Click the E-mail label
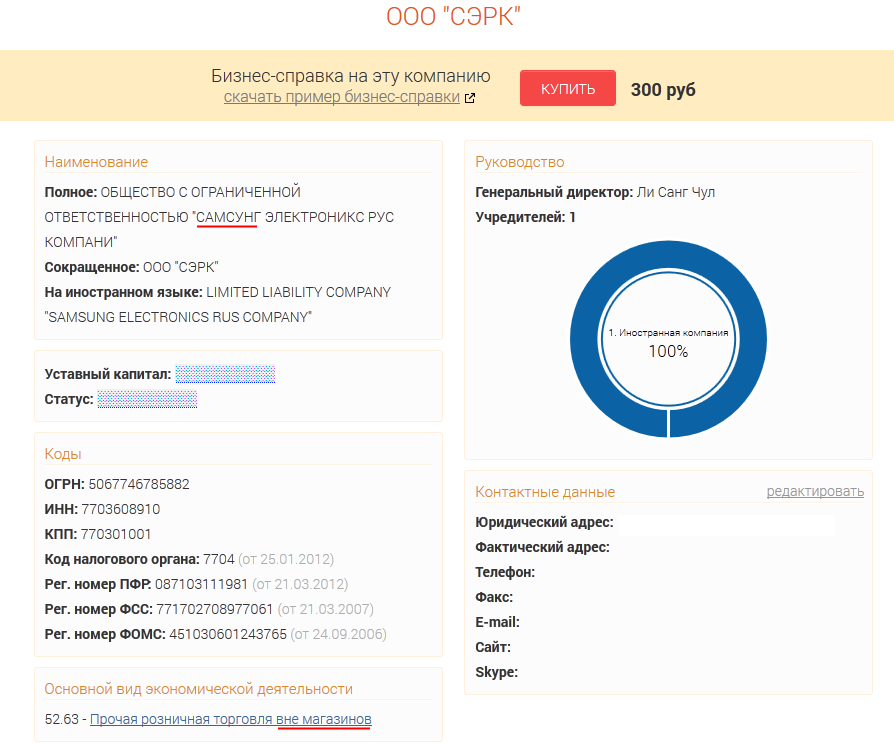This screenshot has height=744, width=894. coord(497,623)
